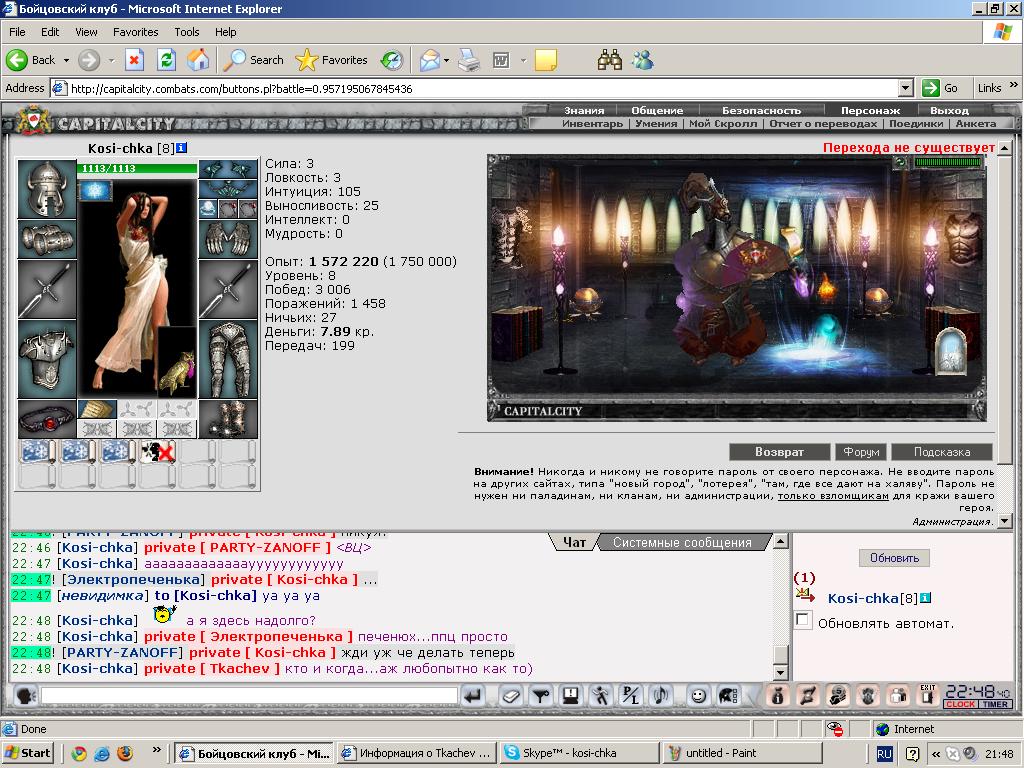The height and width of the screenshot is (768, 1024).
Task: Click the 1113/1113 health bar
Action: coord(137,168)
